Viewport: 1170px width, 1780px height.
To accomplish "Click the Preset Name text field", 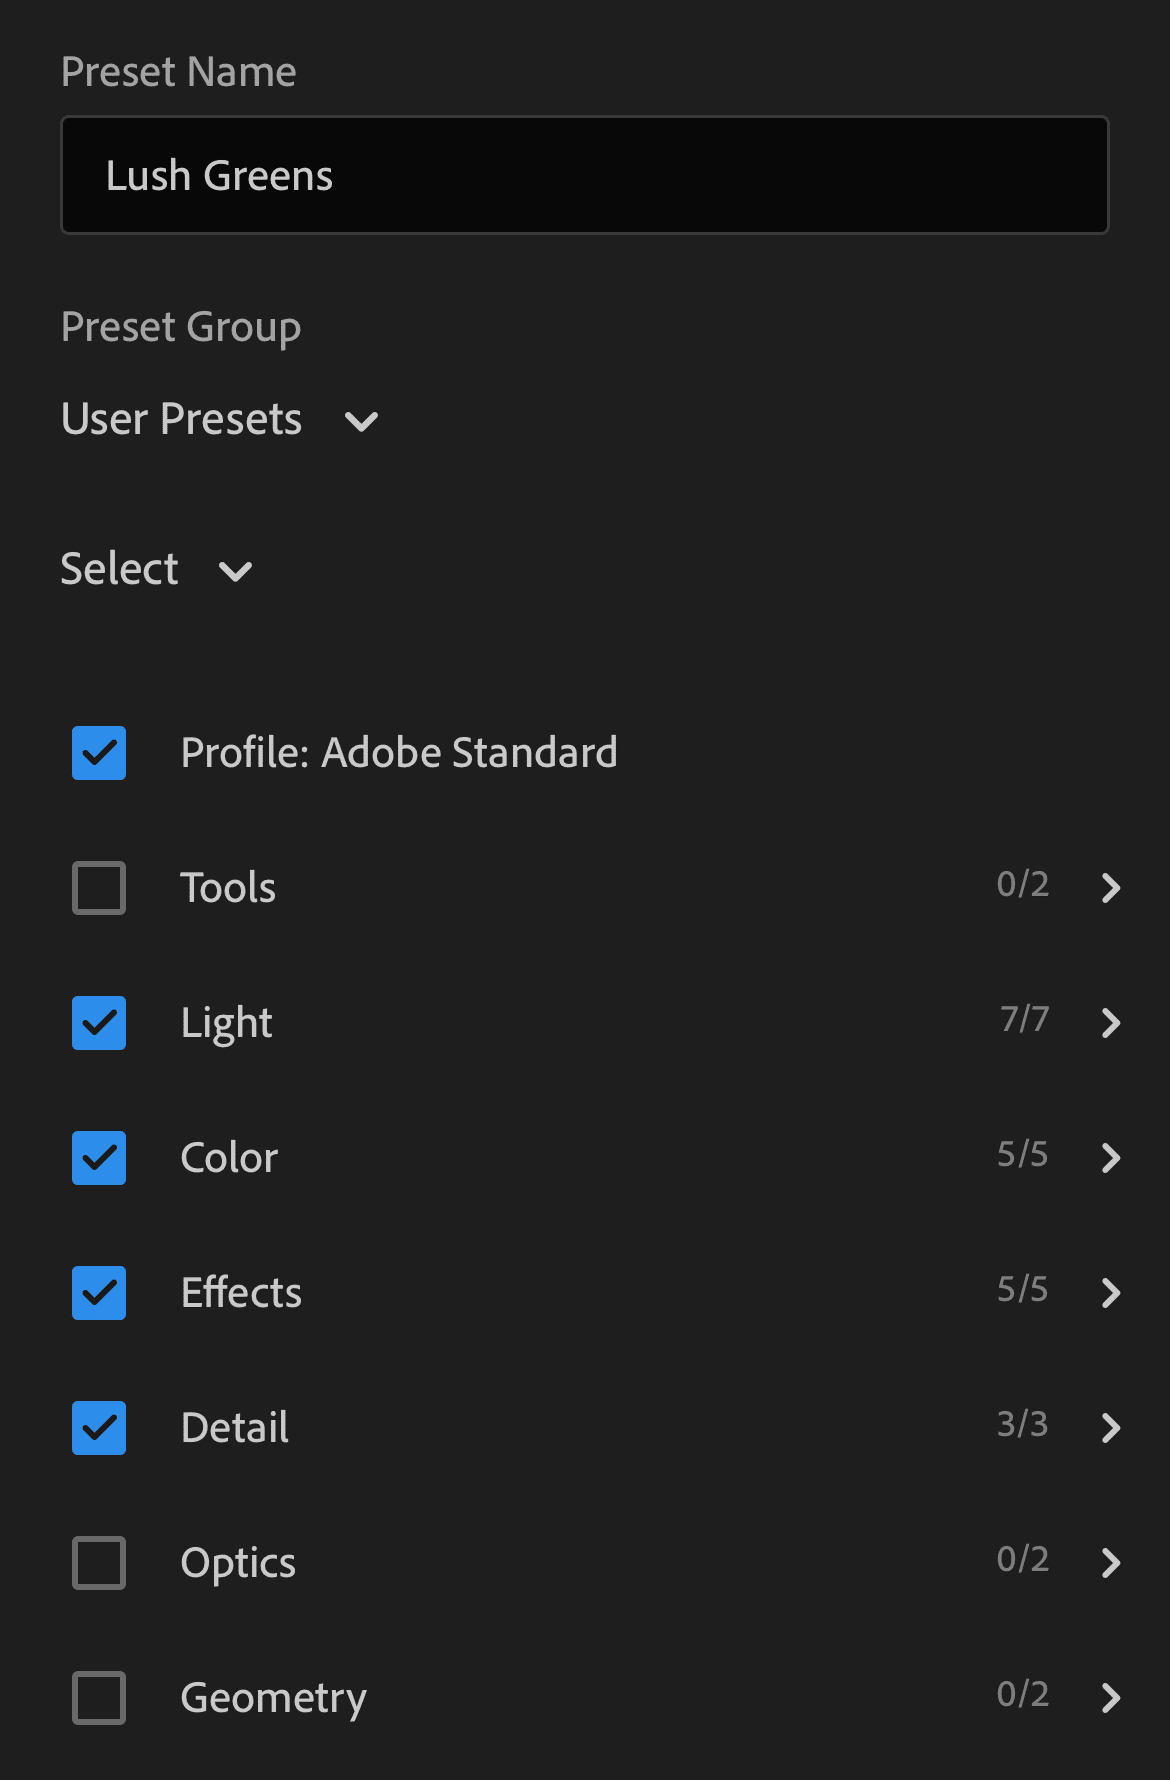I will 585,176.
